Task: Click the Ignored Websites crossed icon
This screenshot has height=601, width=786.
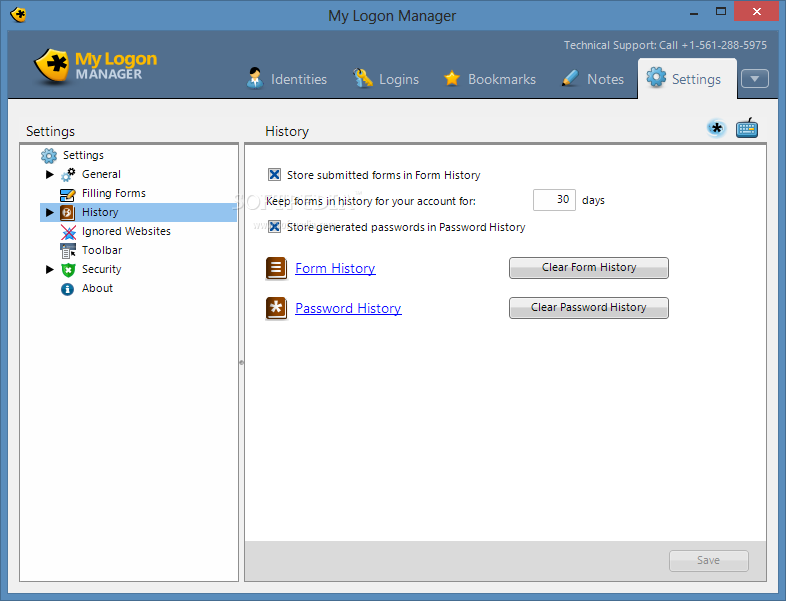Action: pos(68,232)
